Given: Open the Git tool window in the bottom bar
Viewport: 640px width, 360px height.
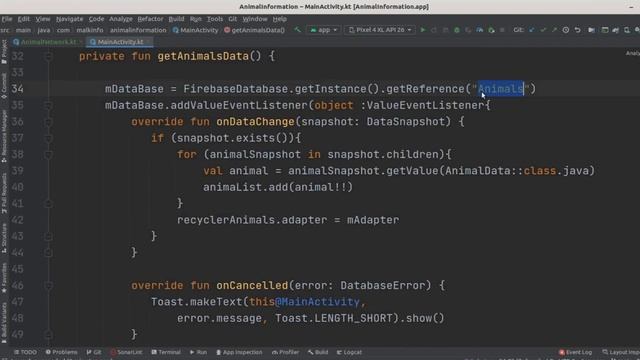Looking at the screenshot, I should (x=94, y=352).
